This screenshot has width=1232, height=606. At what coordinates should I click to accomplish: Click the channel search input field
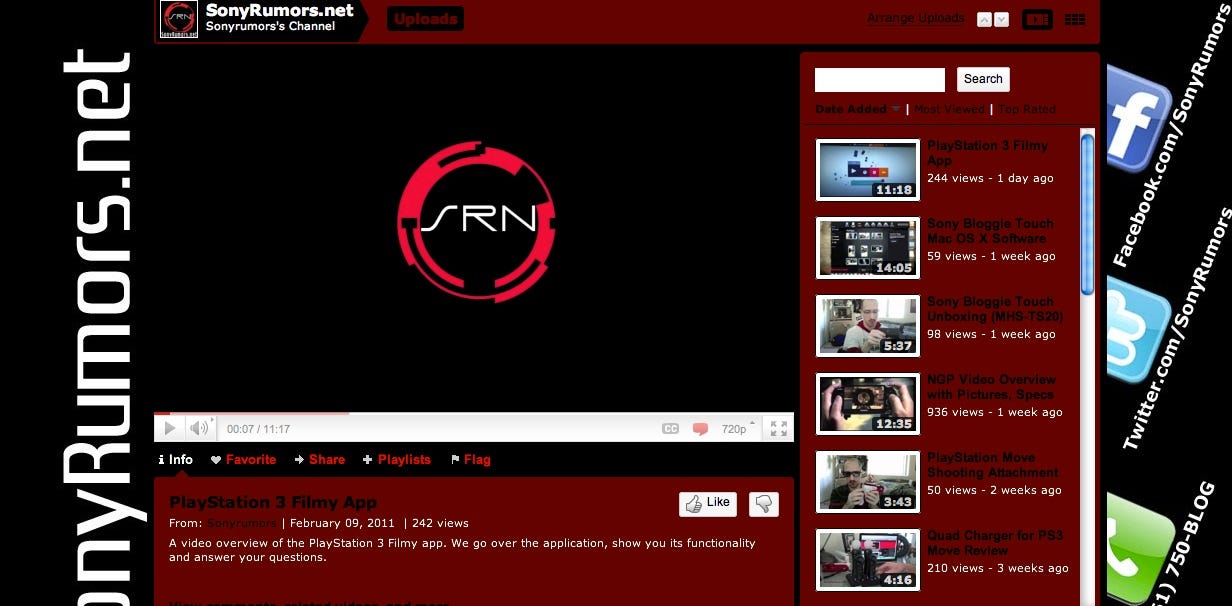[880, 80]
